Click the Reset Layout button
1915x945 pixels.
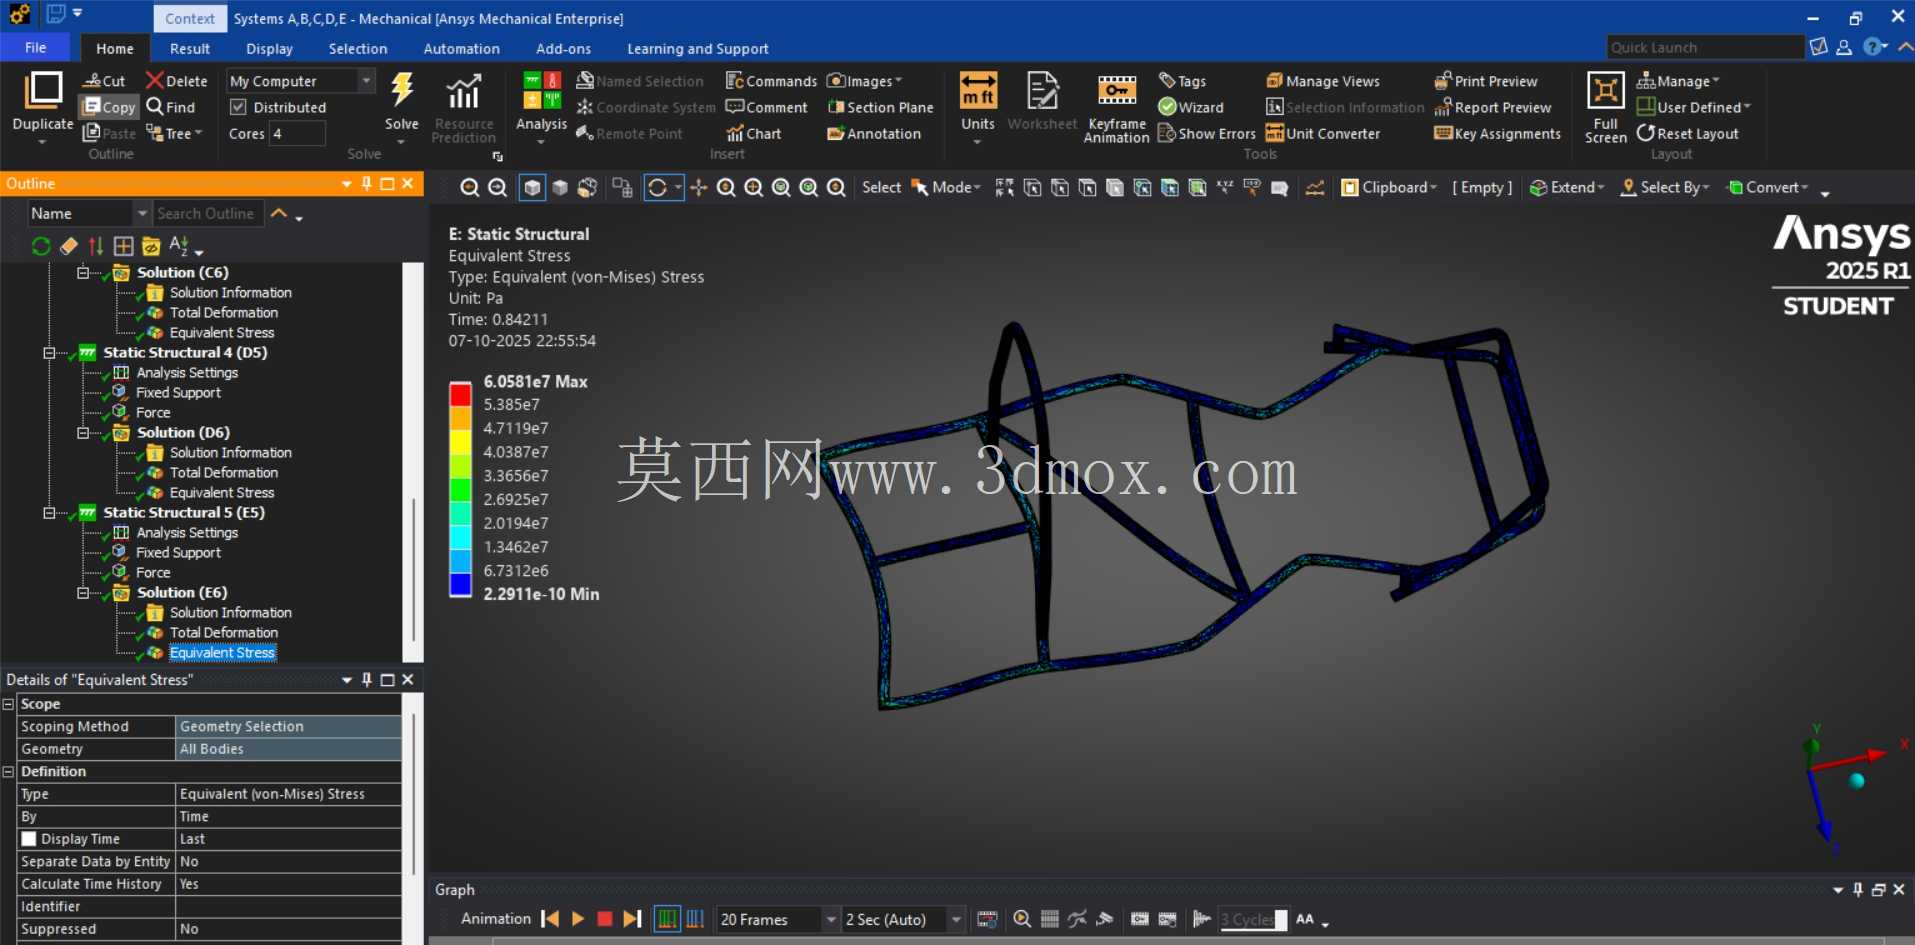1688,133
